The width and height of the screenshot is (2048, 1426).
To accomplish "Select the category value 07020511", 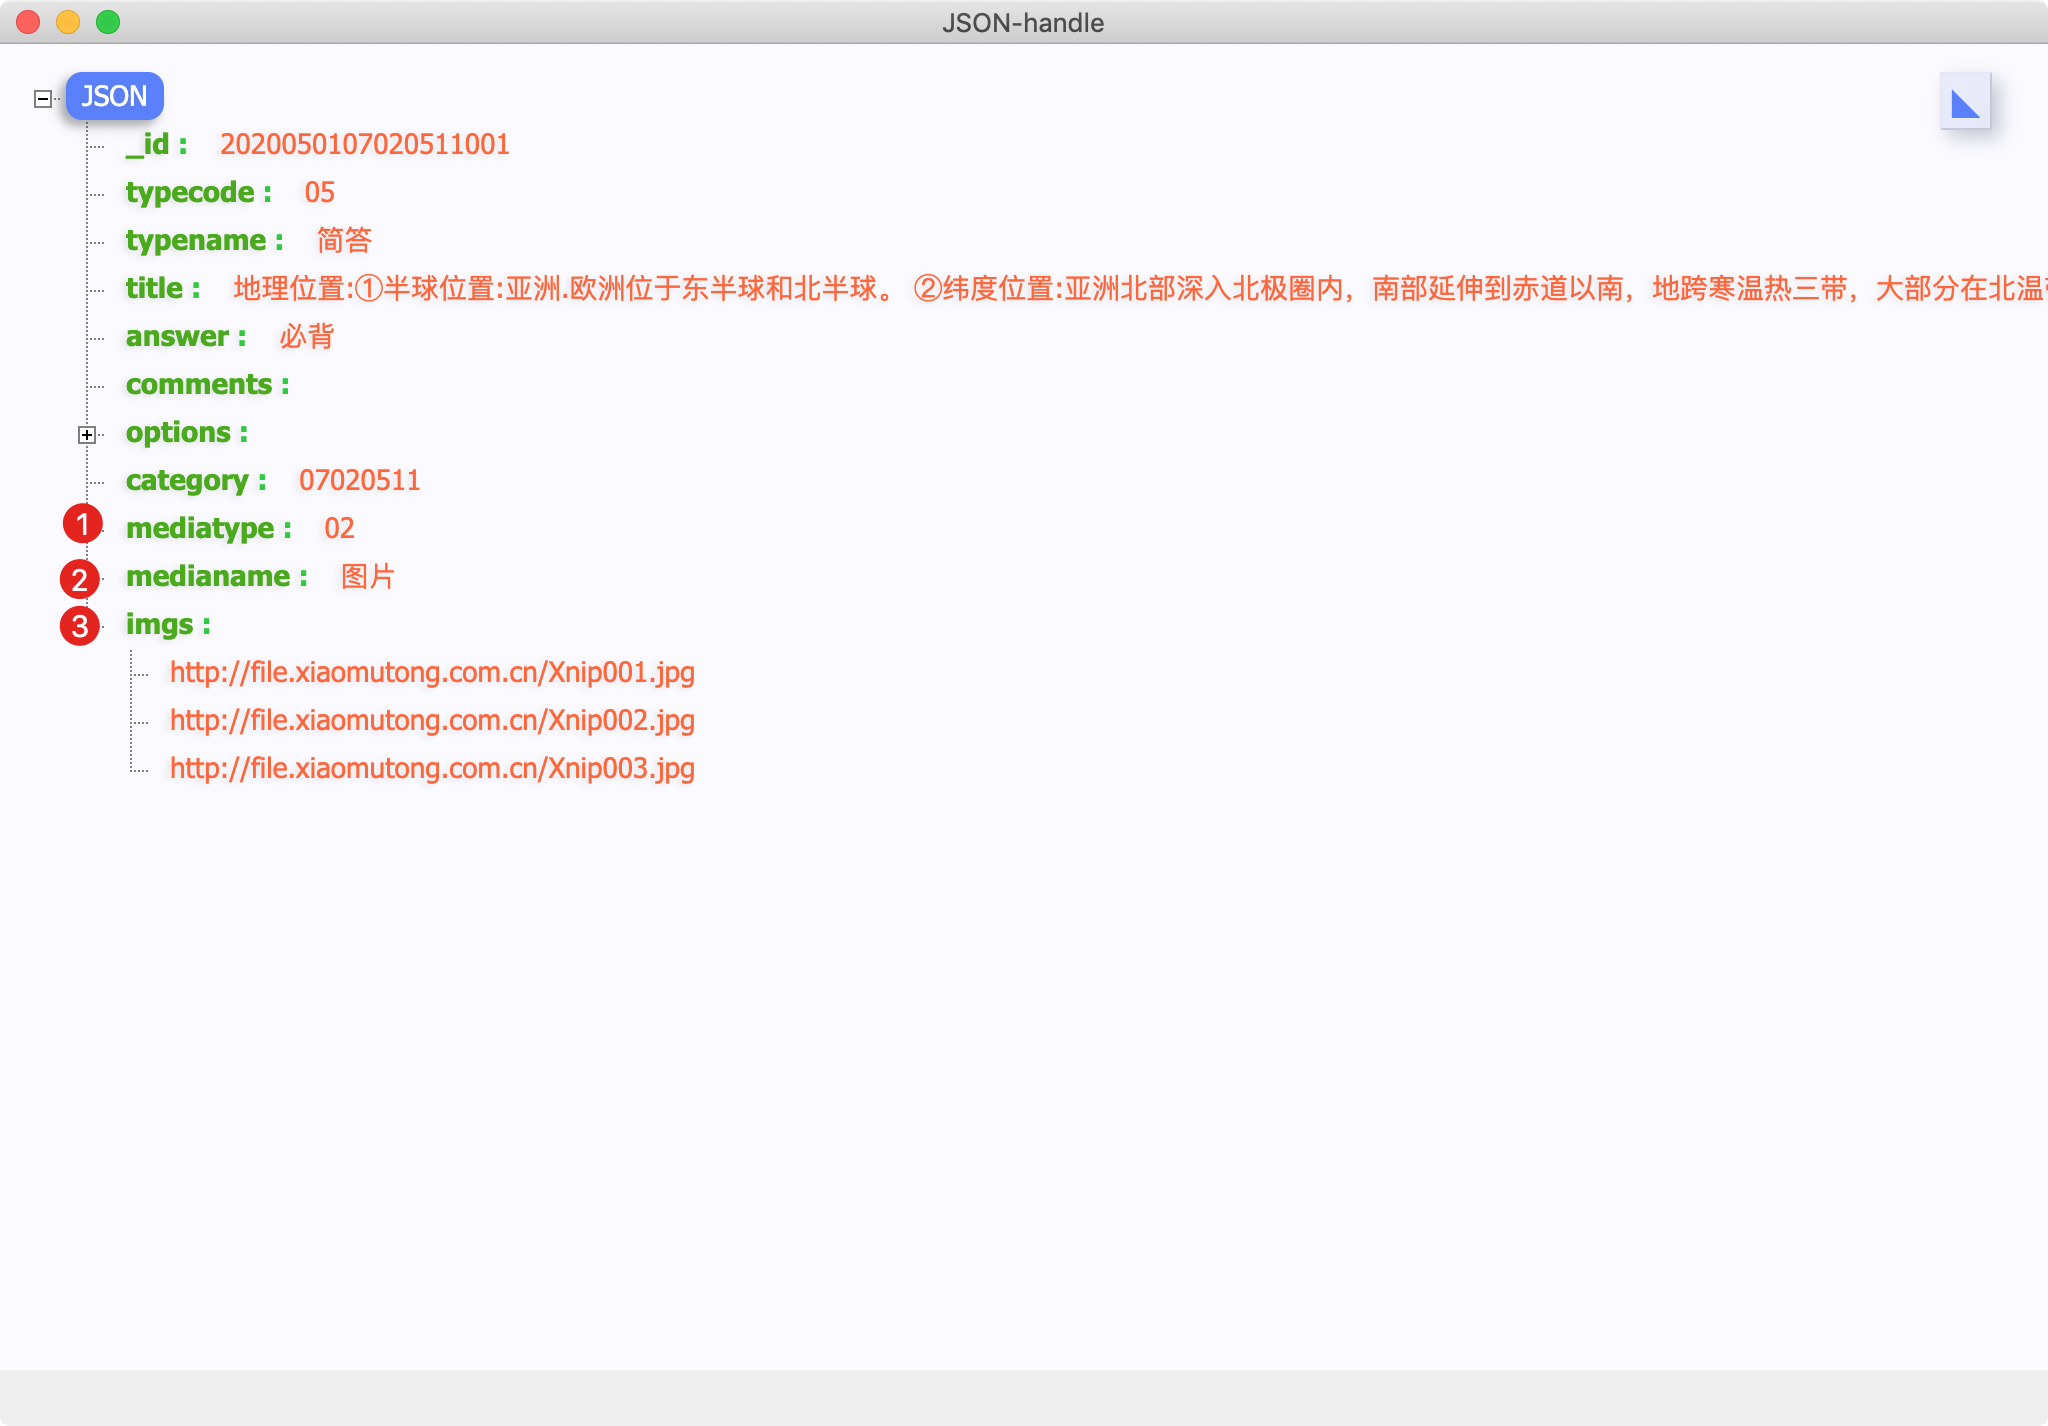I will (359, 480).
